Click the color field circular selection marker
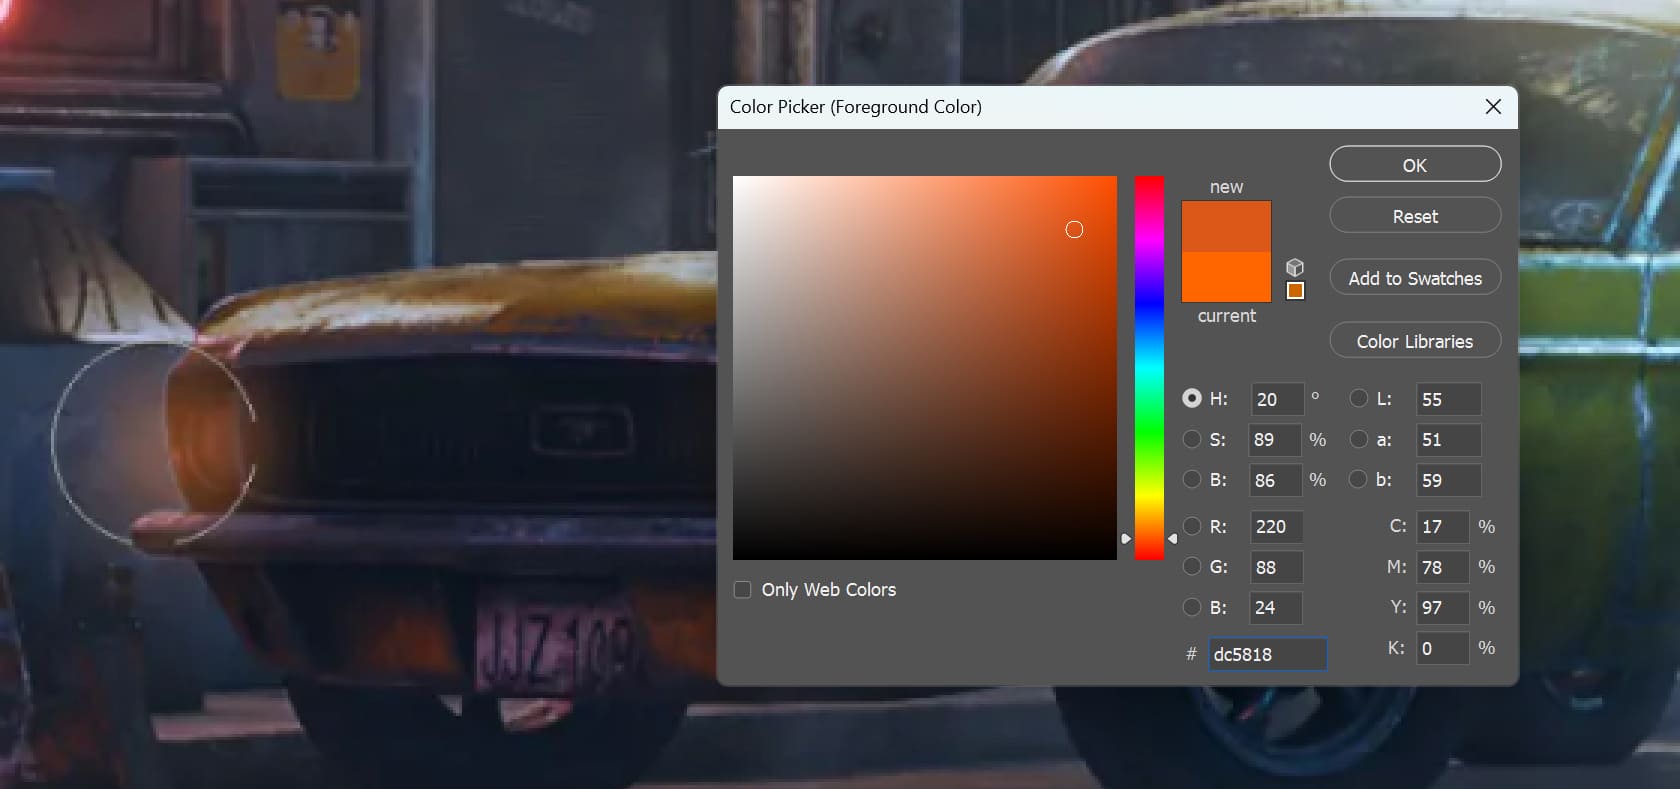This screenshot has width=1680, height=789. 1074,230
